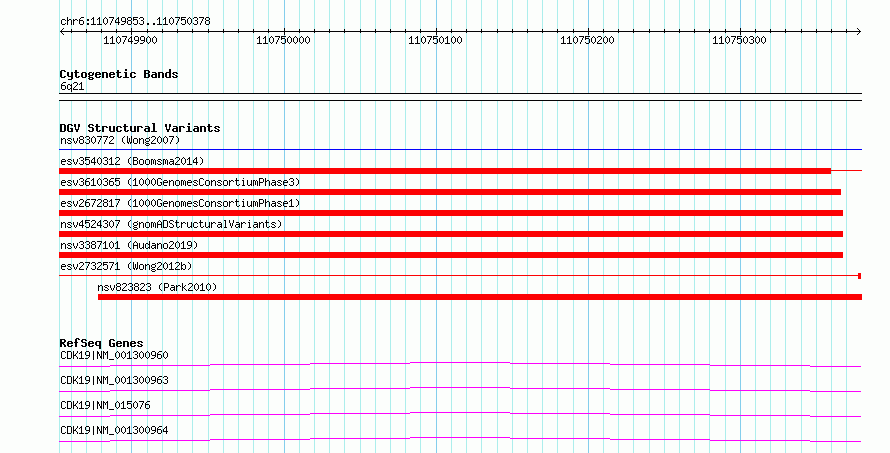Open transcript CDK19|NM_001300963
The height and width of the screenshot is (453, 890).
114,380
